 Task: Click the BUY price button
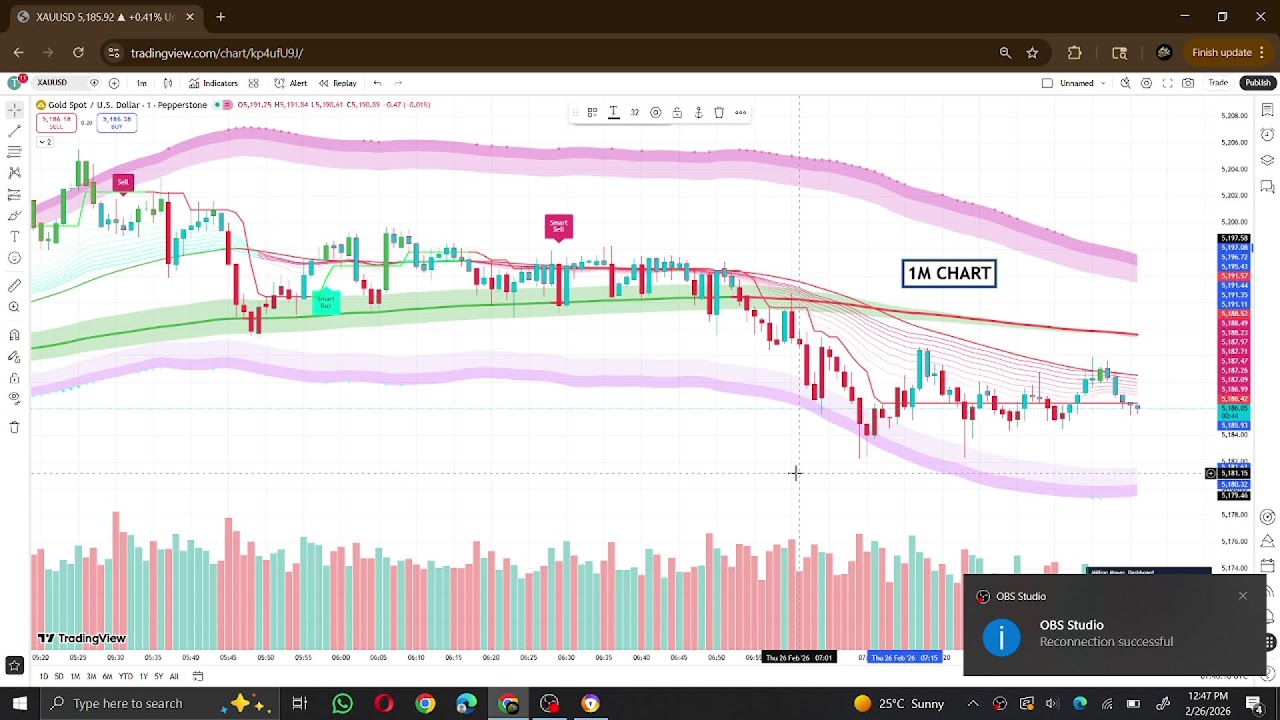(x=117, y=122)
